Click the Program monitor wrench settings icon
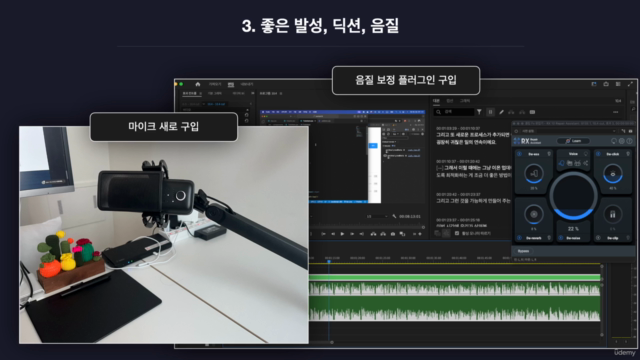Screen dimensions: 640x360 pyautogui.click(x=394, y=216)
